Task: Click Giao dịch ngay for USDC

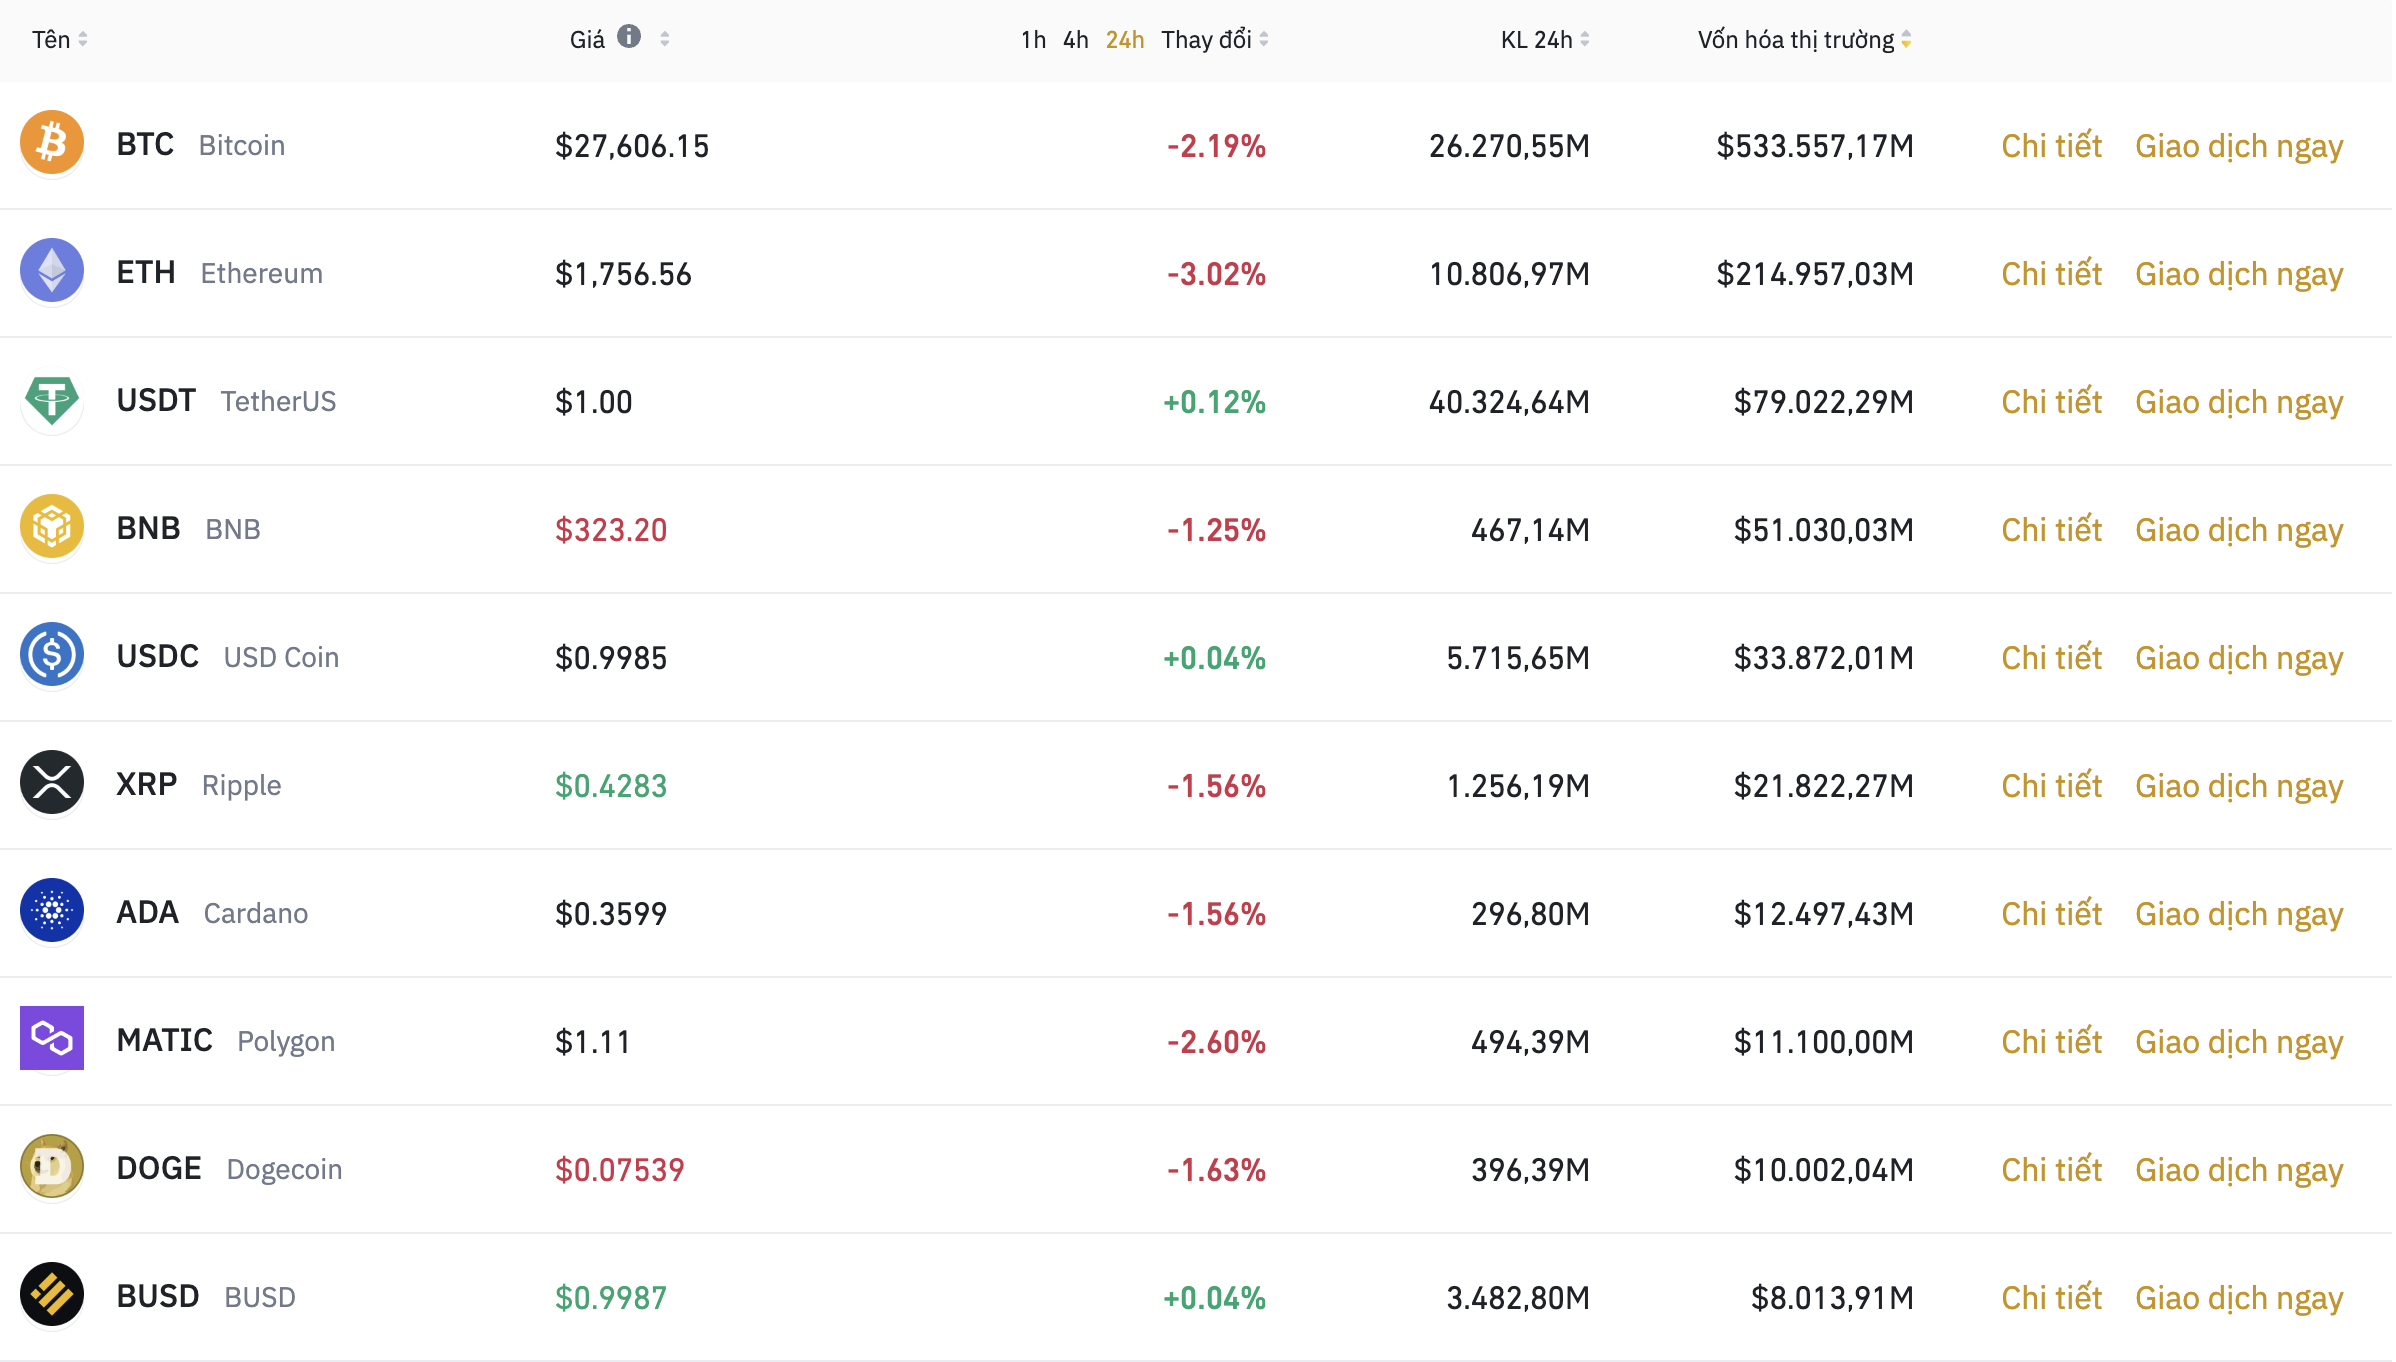Action: click(x=2239, y=660)
